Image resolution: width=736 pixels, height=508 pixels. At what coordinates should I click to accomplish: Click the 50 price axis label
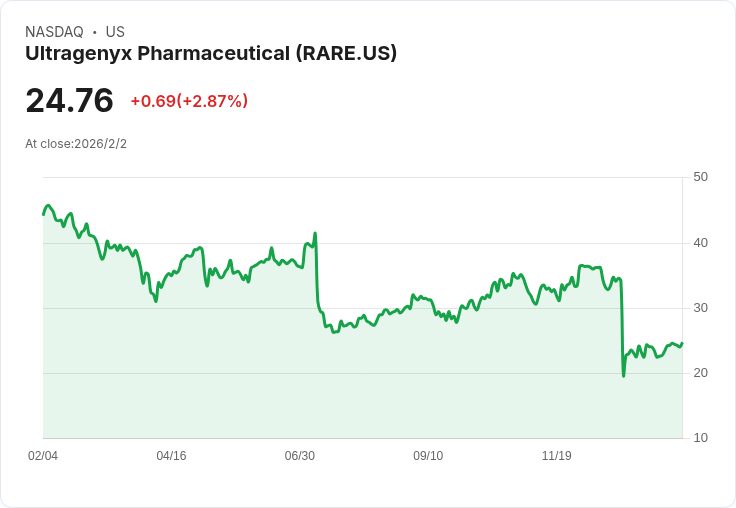[x=700, y=177]
